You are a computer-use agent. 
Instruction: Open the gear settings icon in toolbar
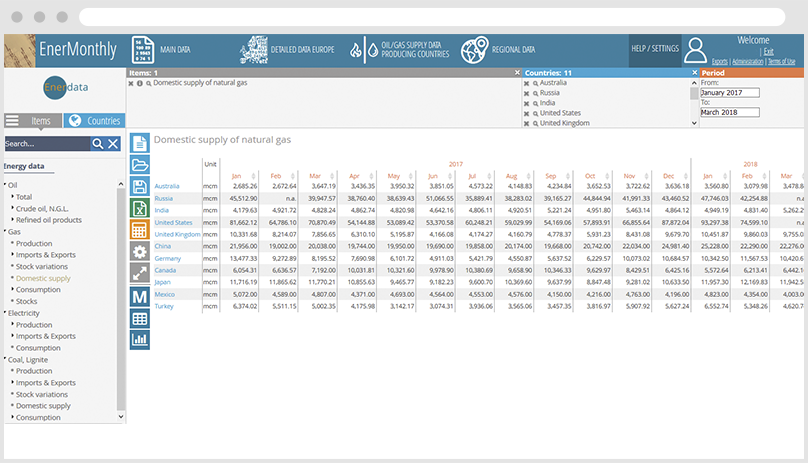[139, 252]
